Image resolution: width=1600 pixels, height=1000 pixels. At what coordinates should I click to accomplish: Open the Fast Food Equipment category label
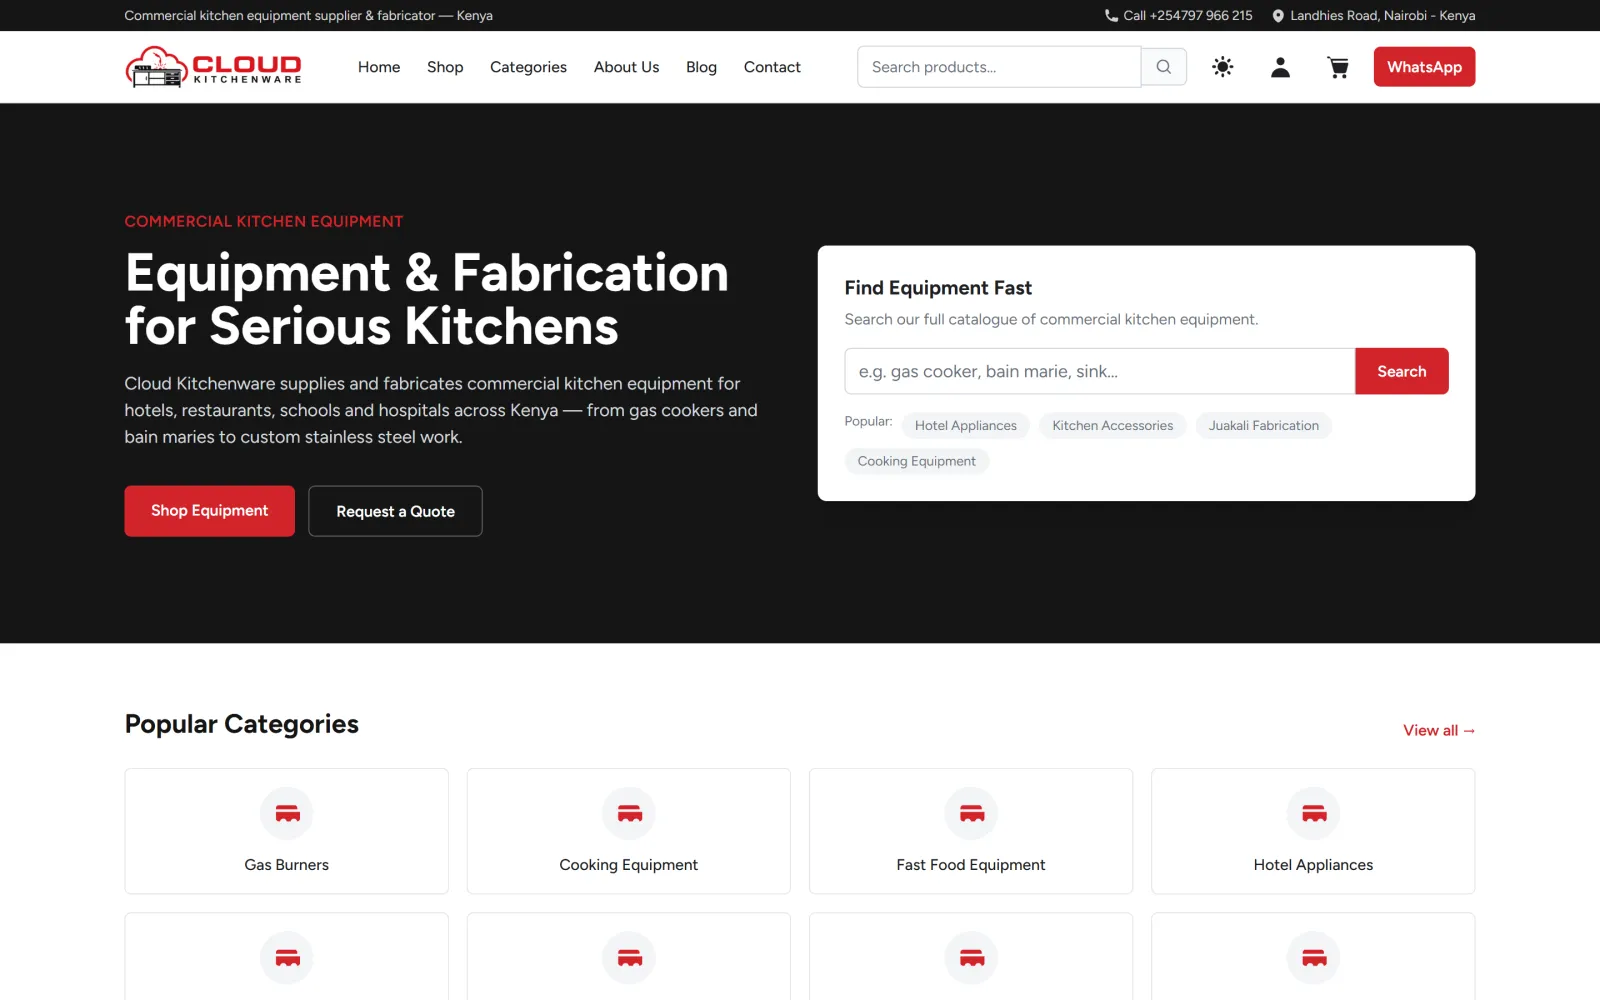[x=971, y=865]
